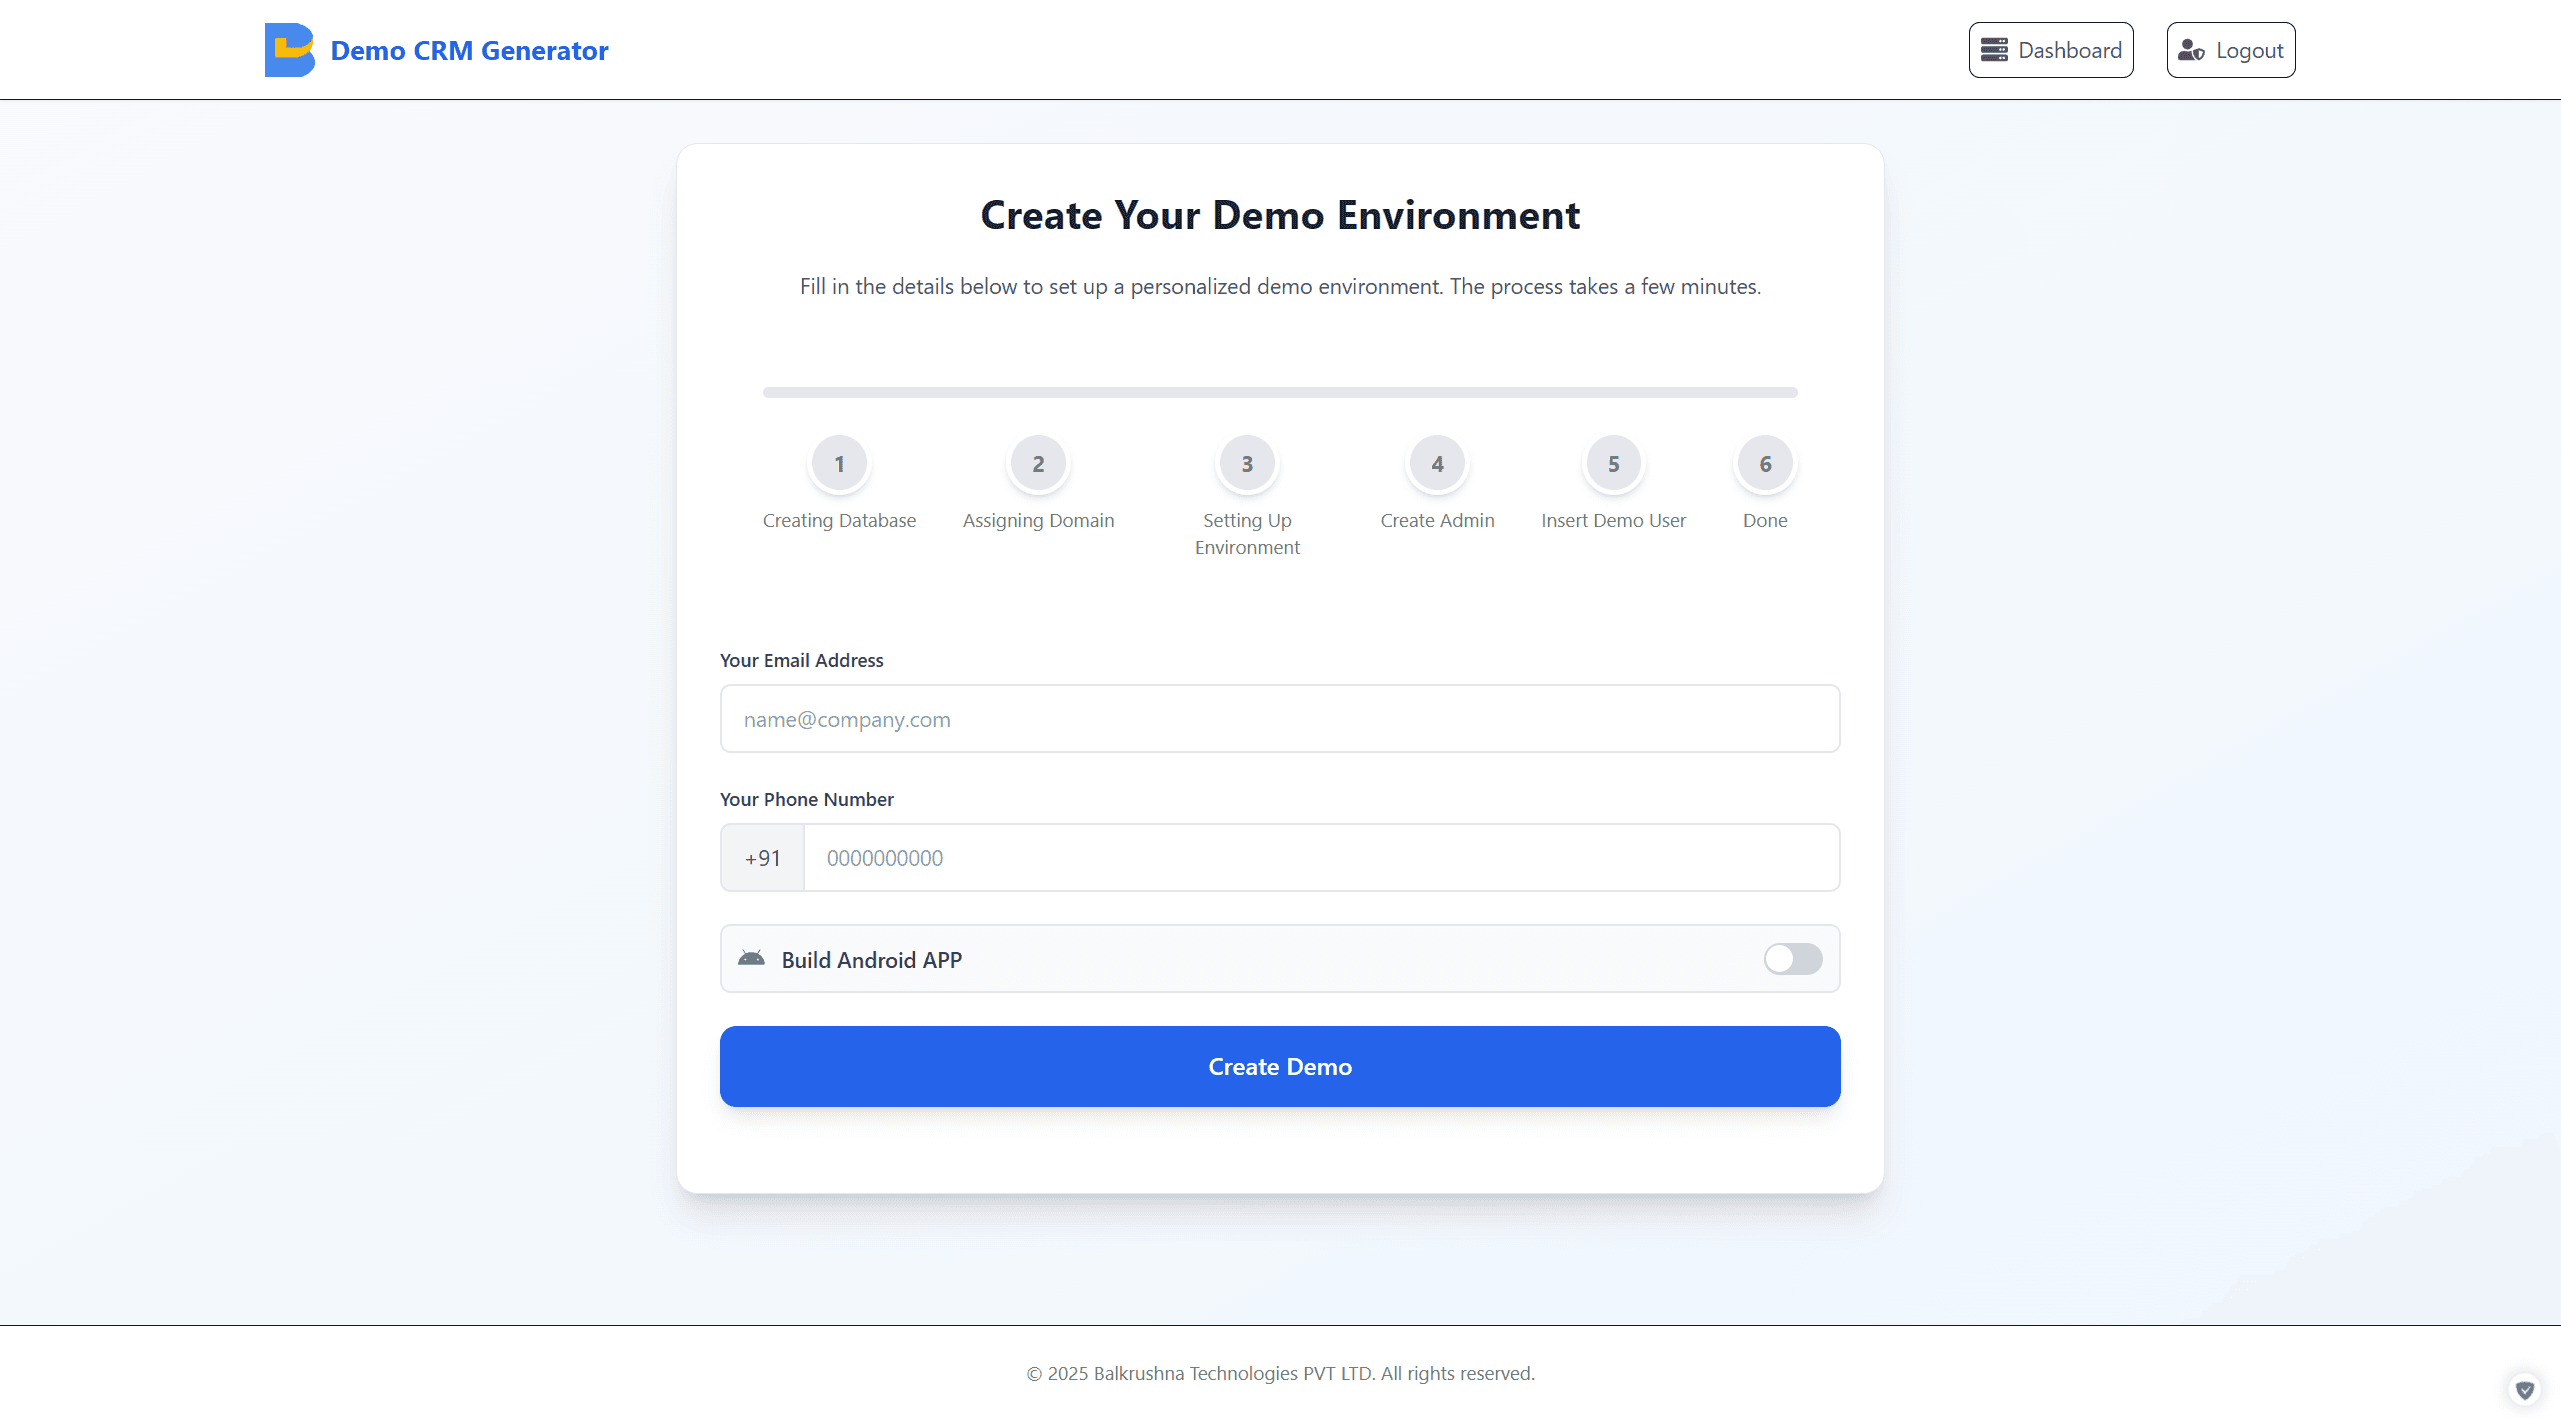Click the email address input field
This screenshot has width=2561, height=1418.
tap(1280, 718)
